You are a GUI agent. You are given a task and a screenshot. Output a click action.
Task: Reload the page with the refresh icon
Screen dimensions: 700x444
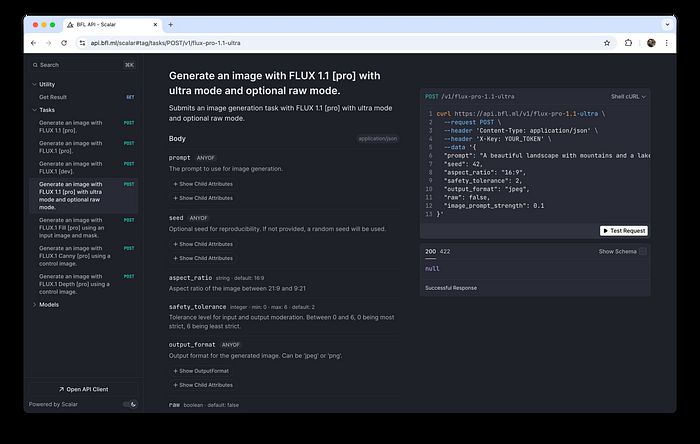(64, 43)
